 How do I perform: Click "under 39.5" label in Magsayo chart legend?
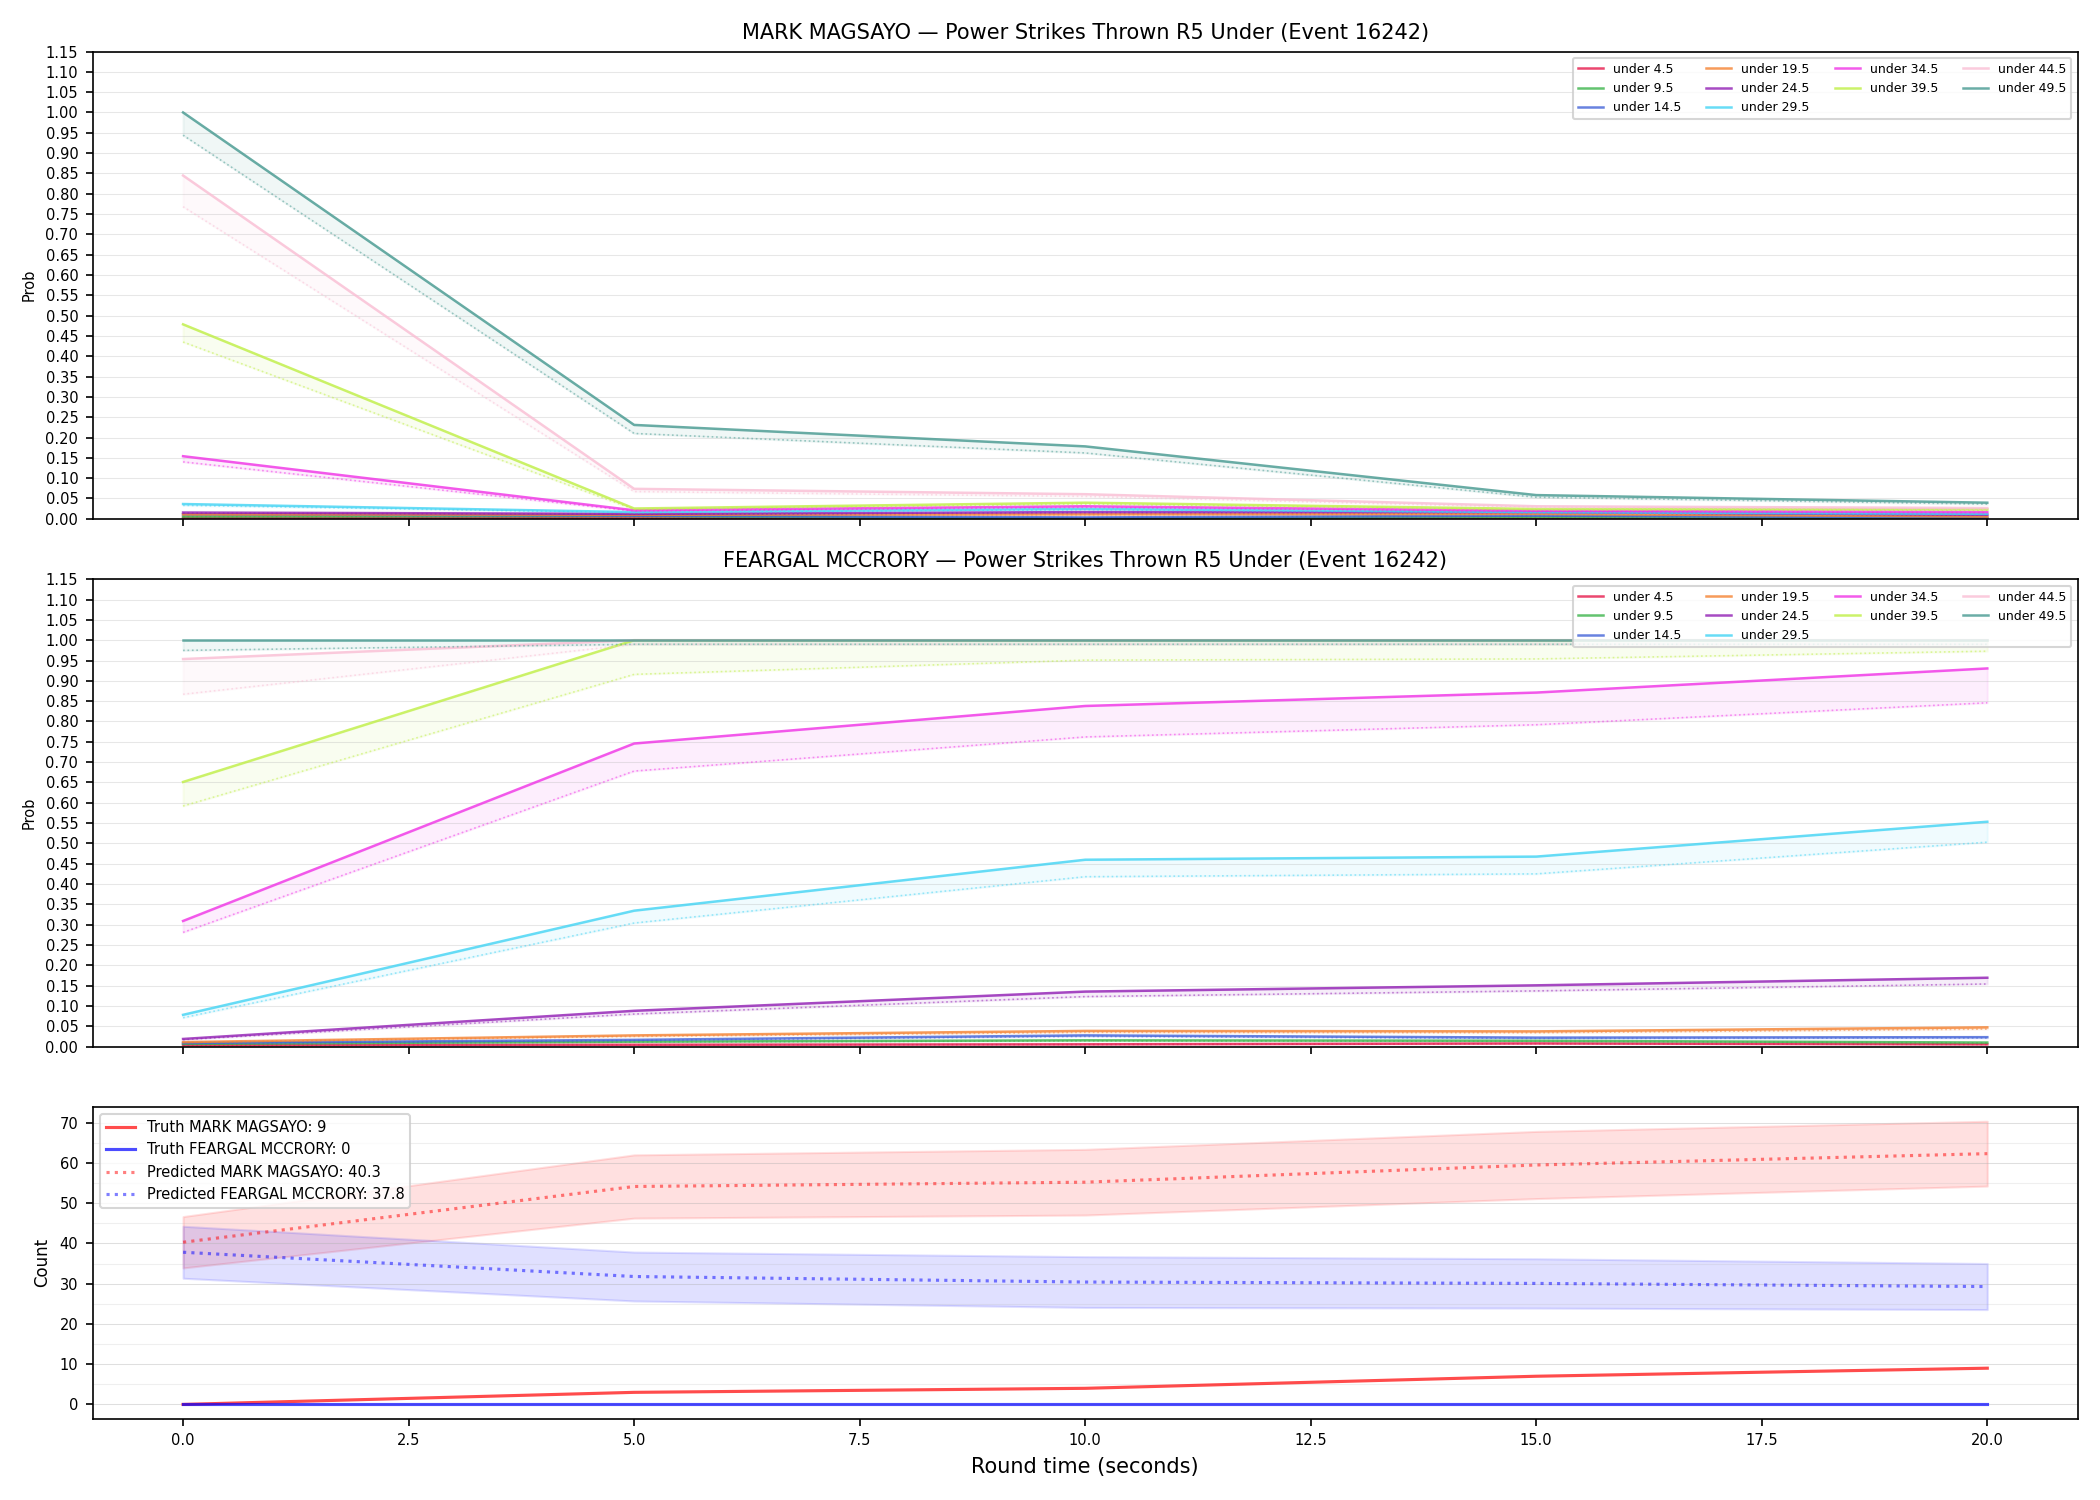[x=1903, y=88]
